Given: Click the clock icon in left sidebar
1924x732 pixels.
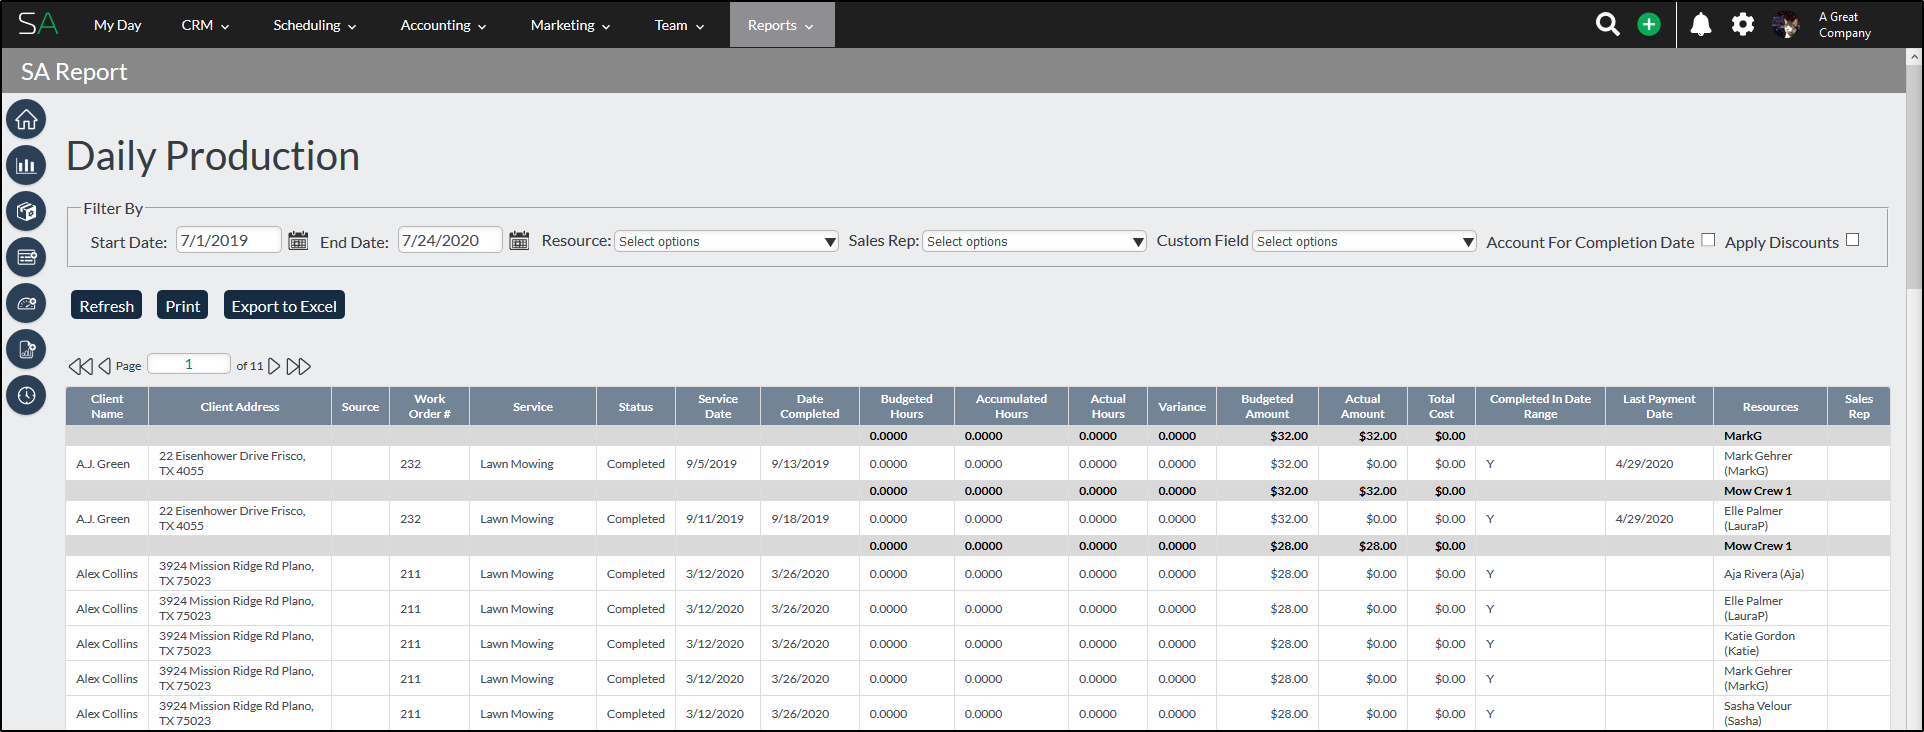Looking at the screenshot, I should pos(26,395).
